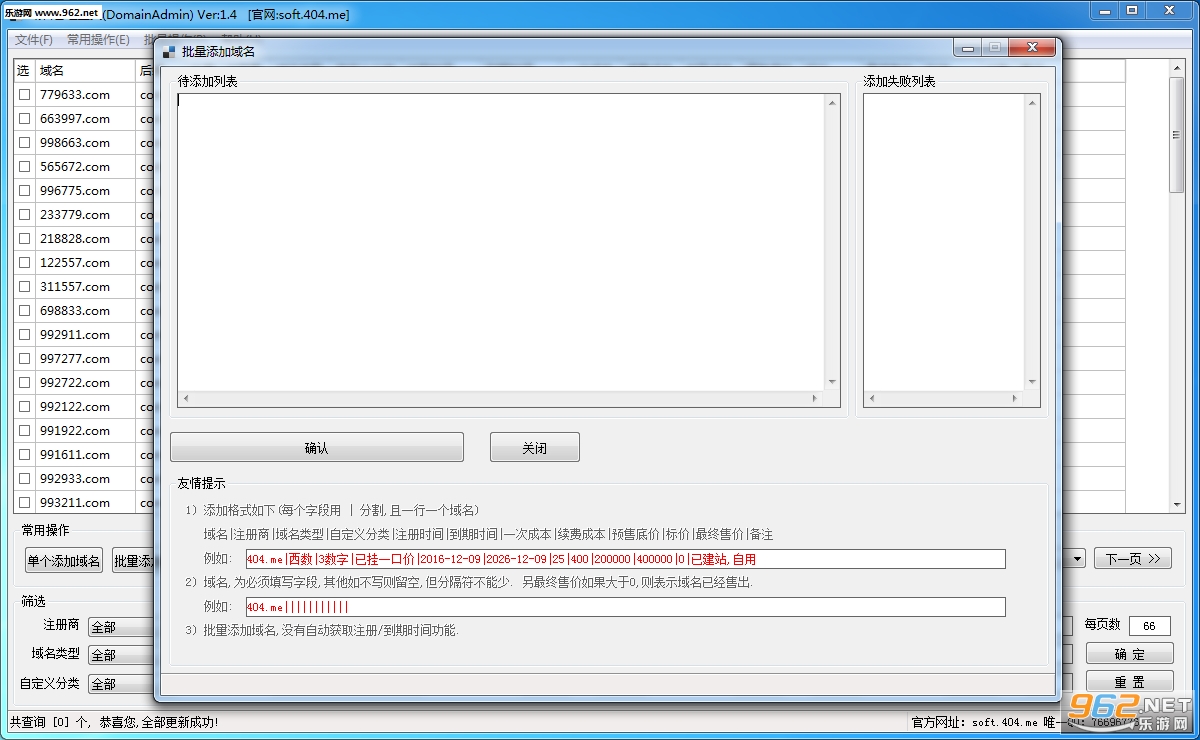Open the 常用操作(E) menu
This screenshot has width=1200, height=740.
click(x=98, y=40)
